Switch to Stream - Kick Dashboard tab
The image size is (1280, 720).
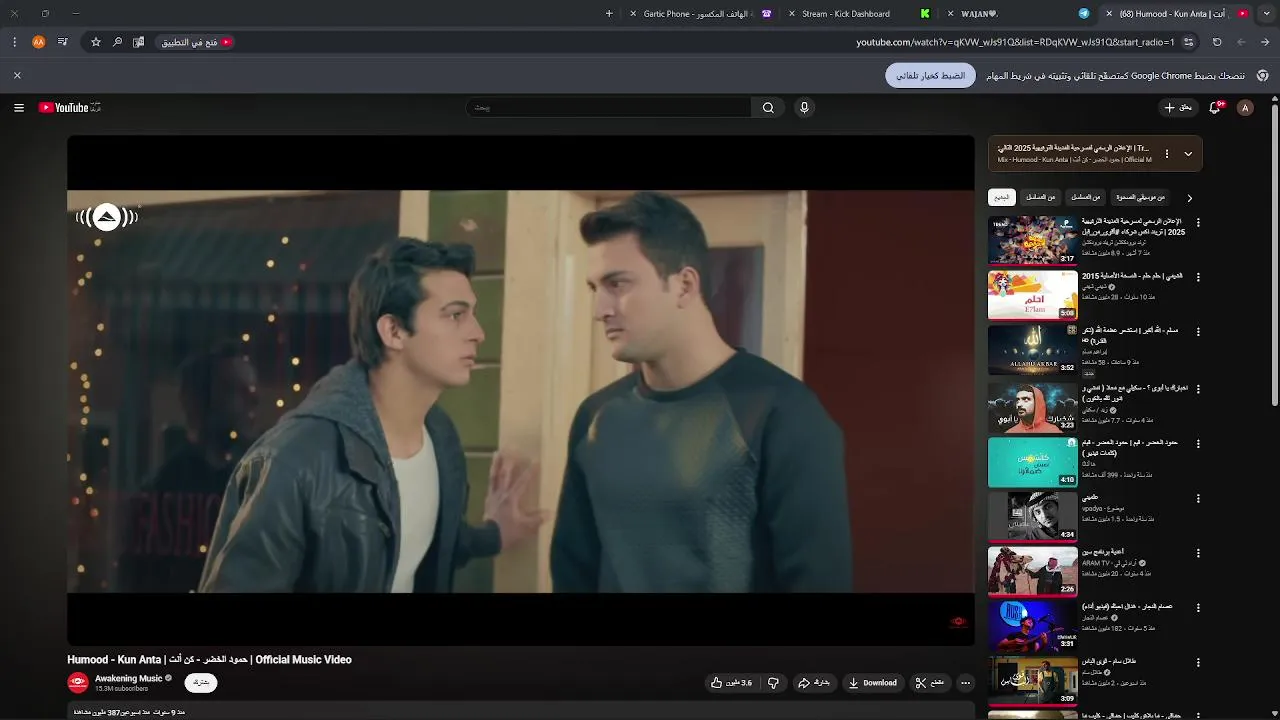[x=859, y=14]
